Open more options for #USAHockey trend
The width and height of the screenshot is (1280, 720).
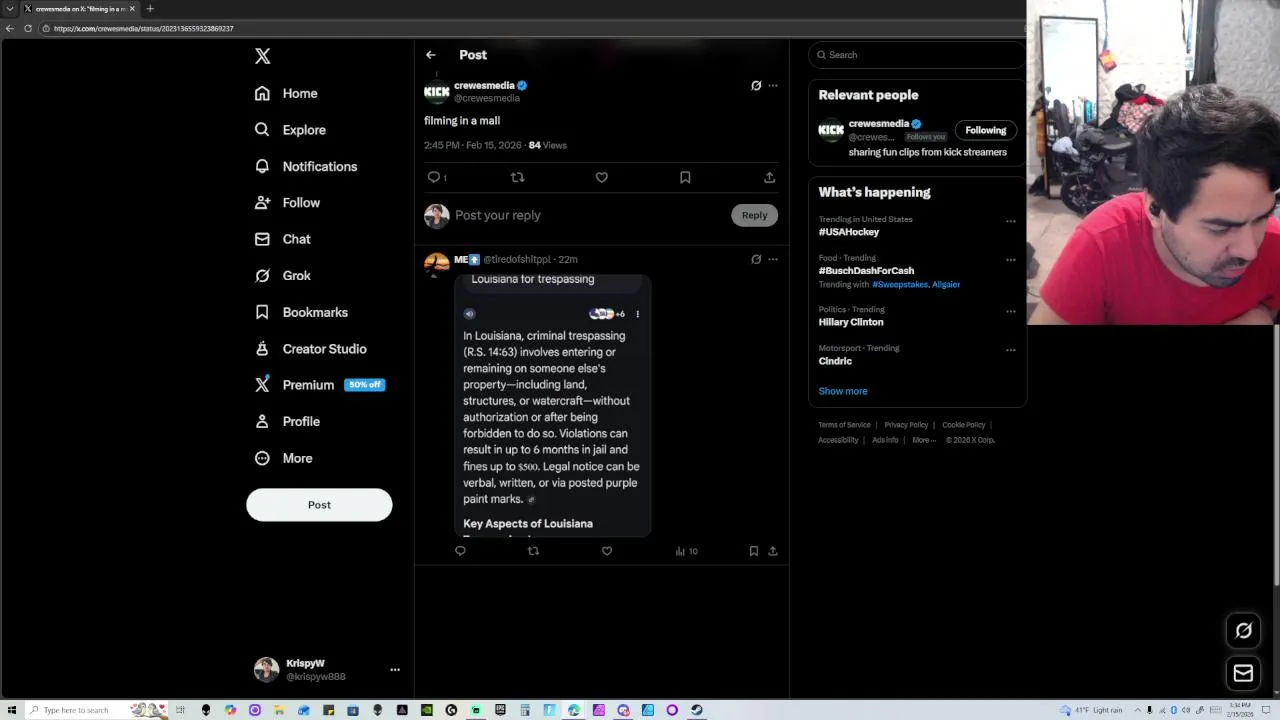point(1010,221)
